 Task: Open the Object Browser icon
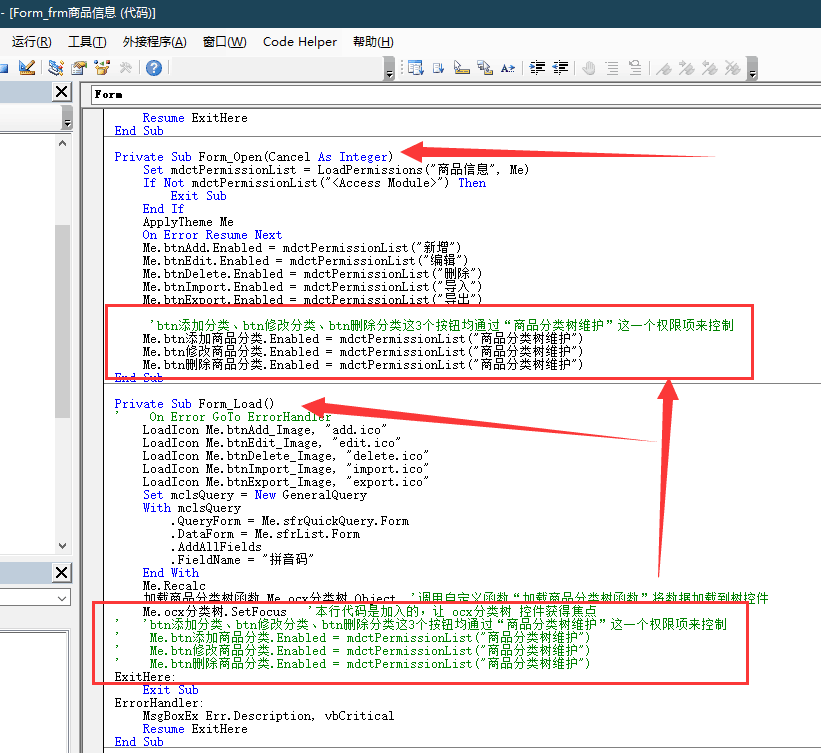(102, 68)
